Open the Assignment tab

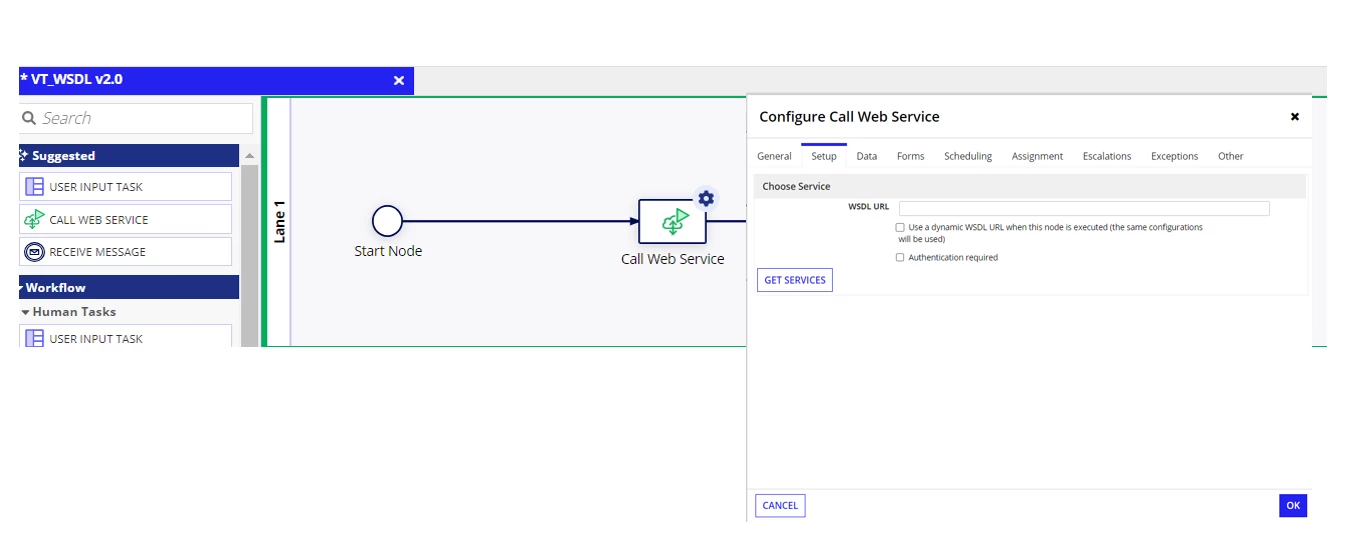(1037, 156)
